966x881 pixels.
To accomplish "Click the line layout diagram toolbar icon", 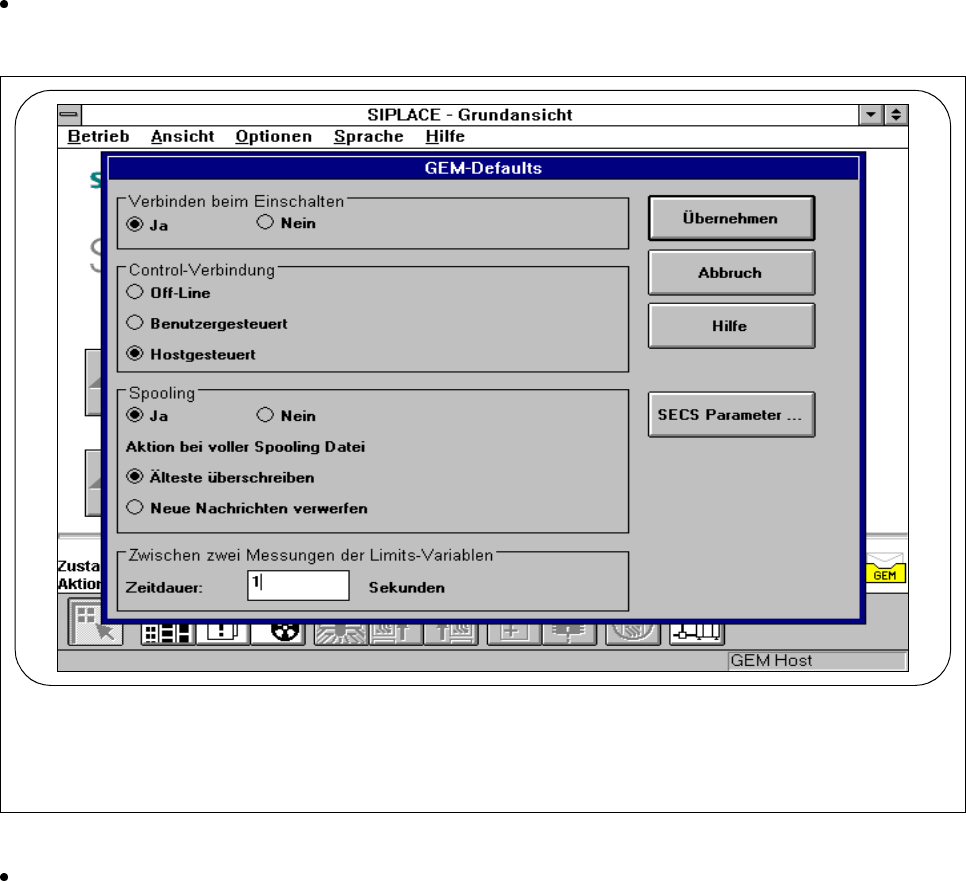I will [x=697, y=633].
